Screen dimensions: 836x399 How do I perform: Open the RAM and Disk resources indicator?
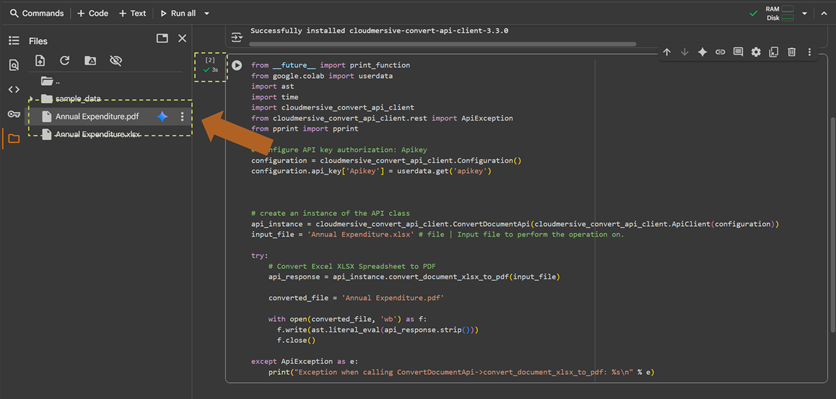click(779, 13)
